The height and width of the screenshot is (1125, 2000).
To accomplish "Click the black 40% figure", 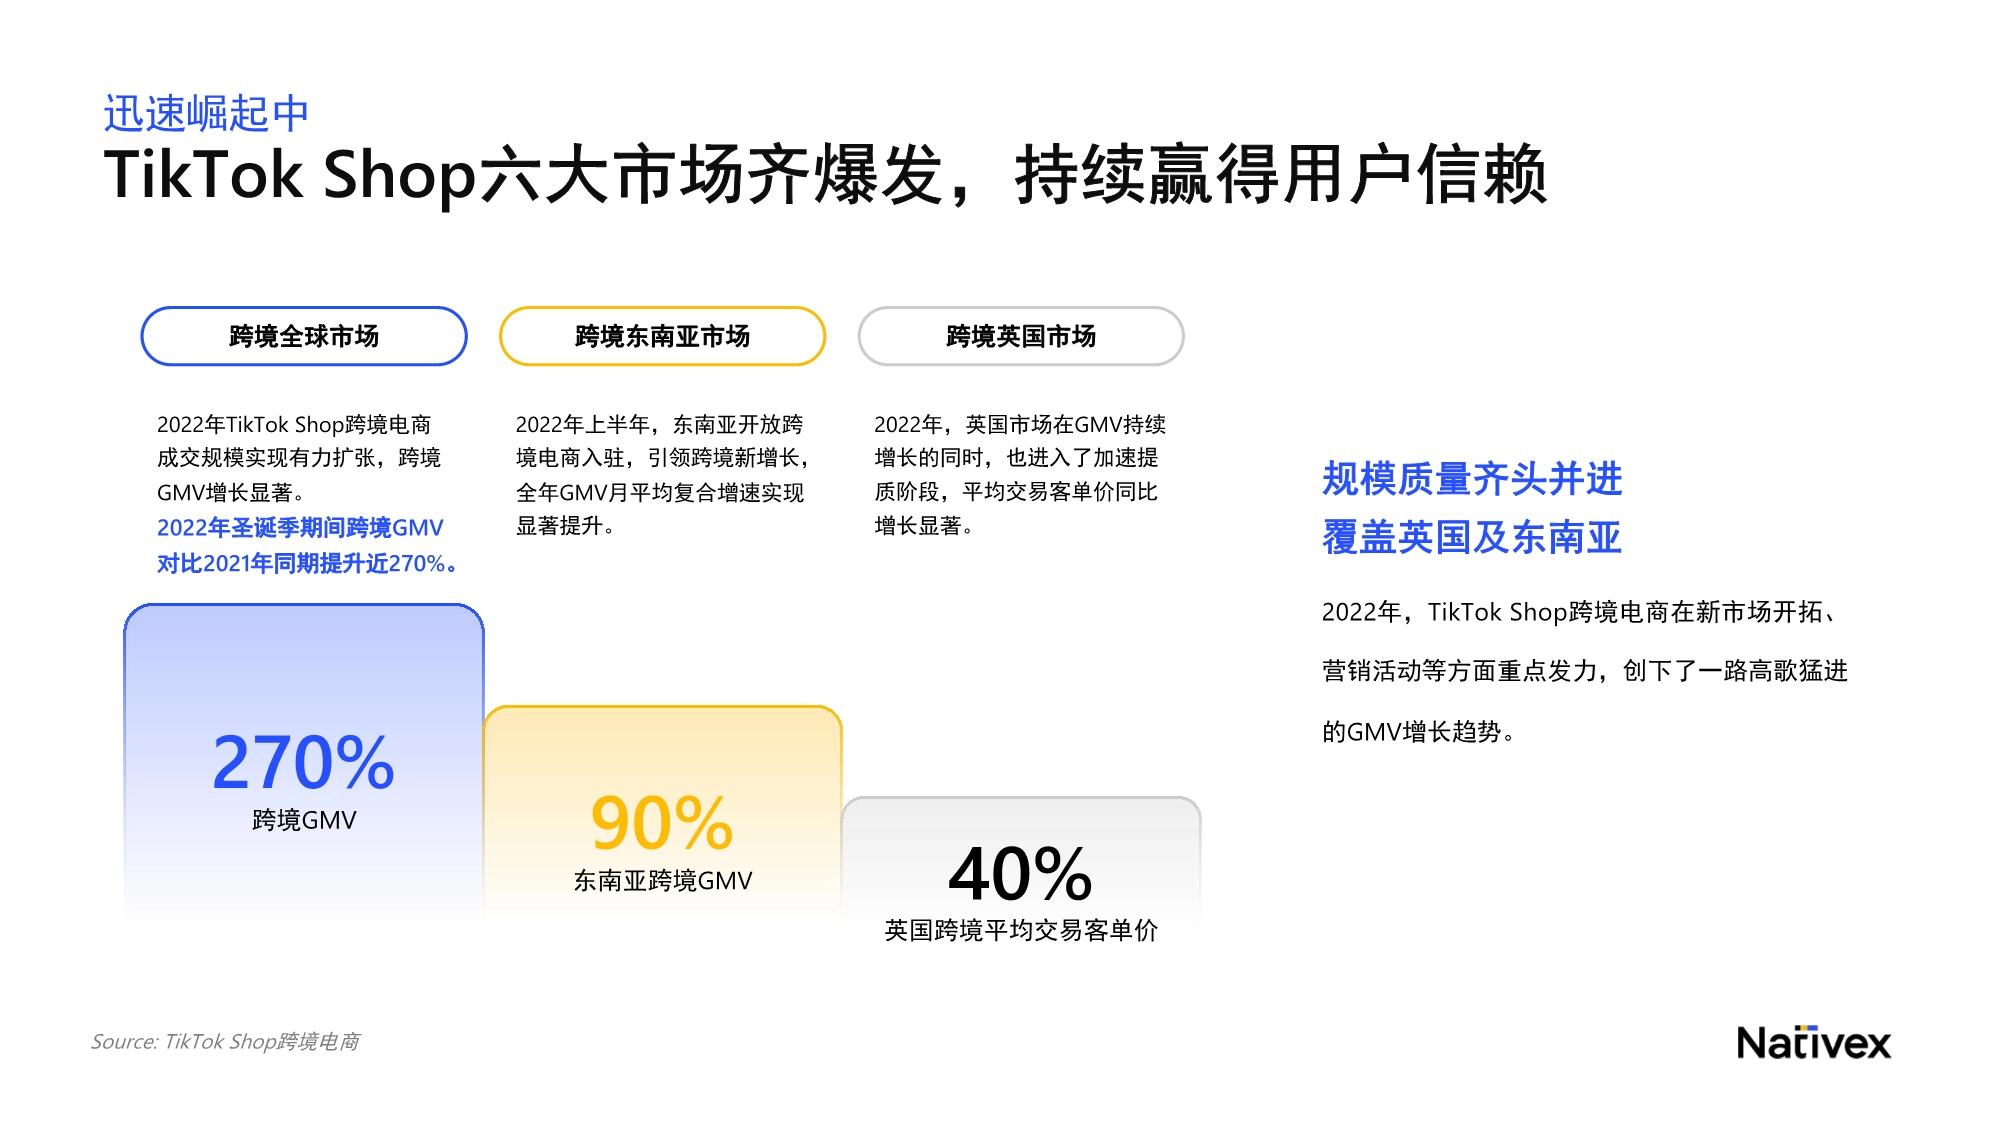I will click(x=1020, y=873).
